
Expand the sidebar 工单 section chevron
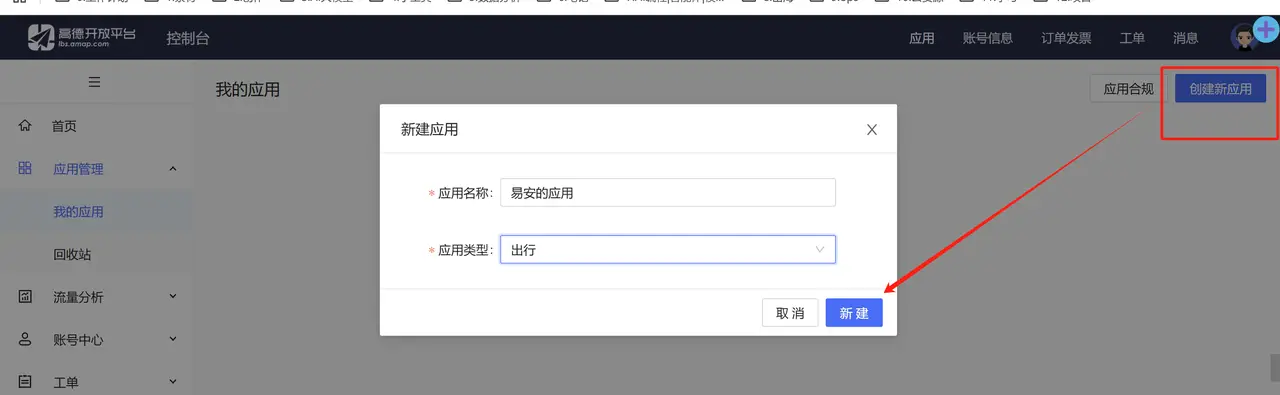[x=173, y=381]
